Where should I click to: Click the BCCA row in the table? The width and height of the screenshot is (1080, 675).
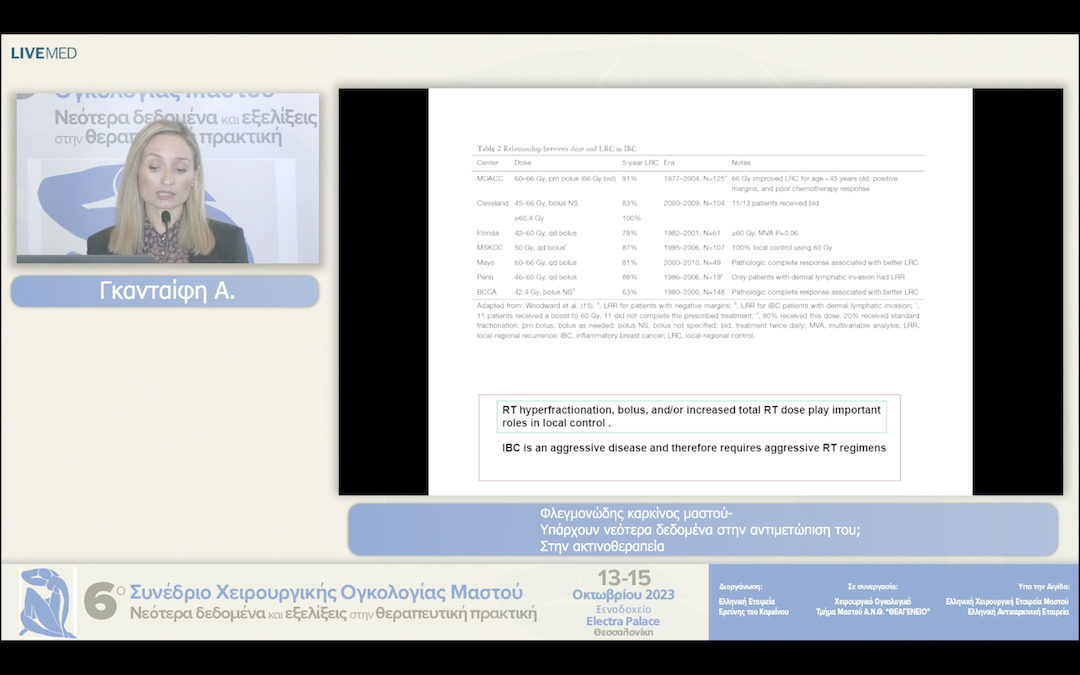point(698,291)
